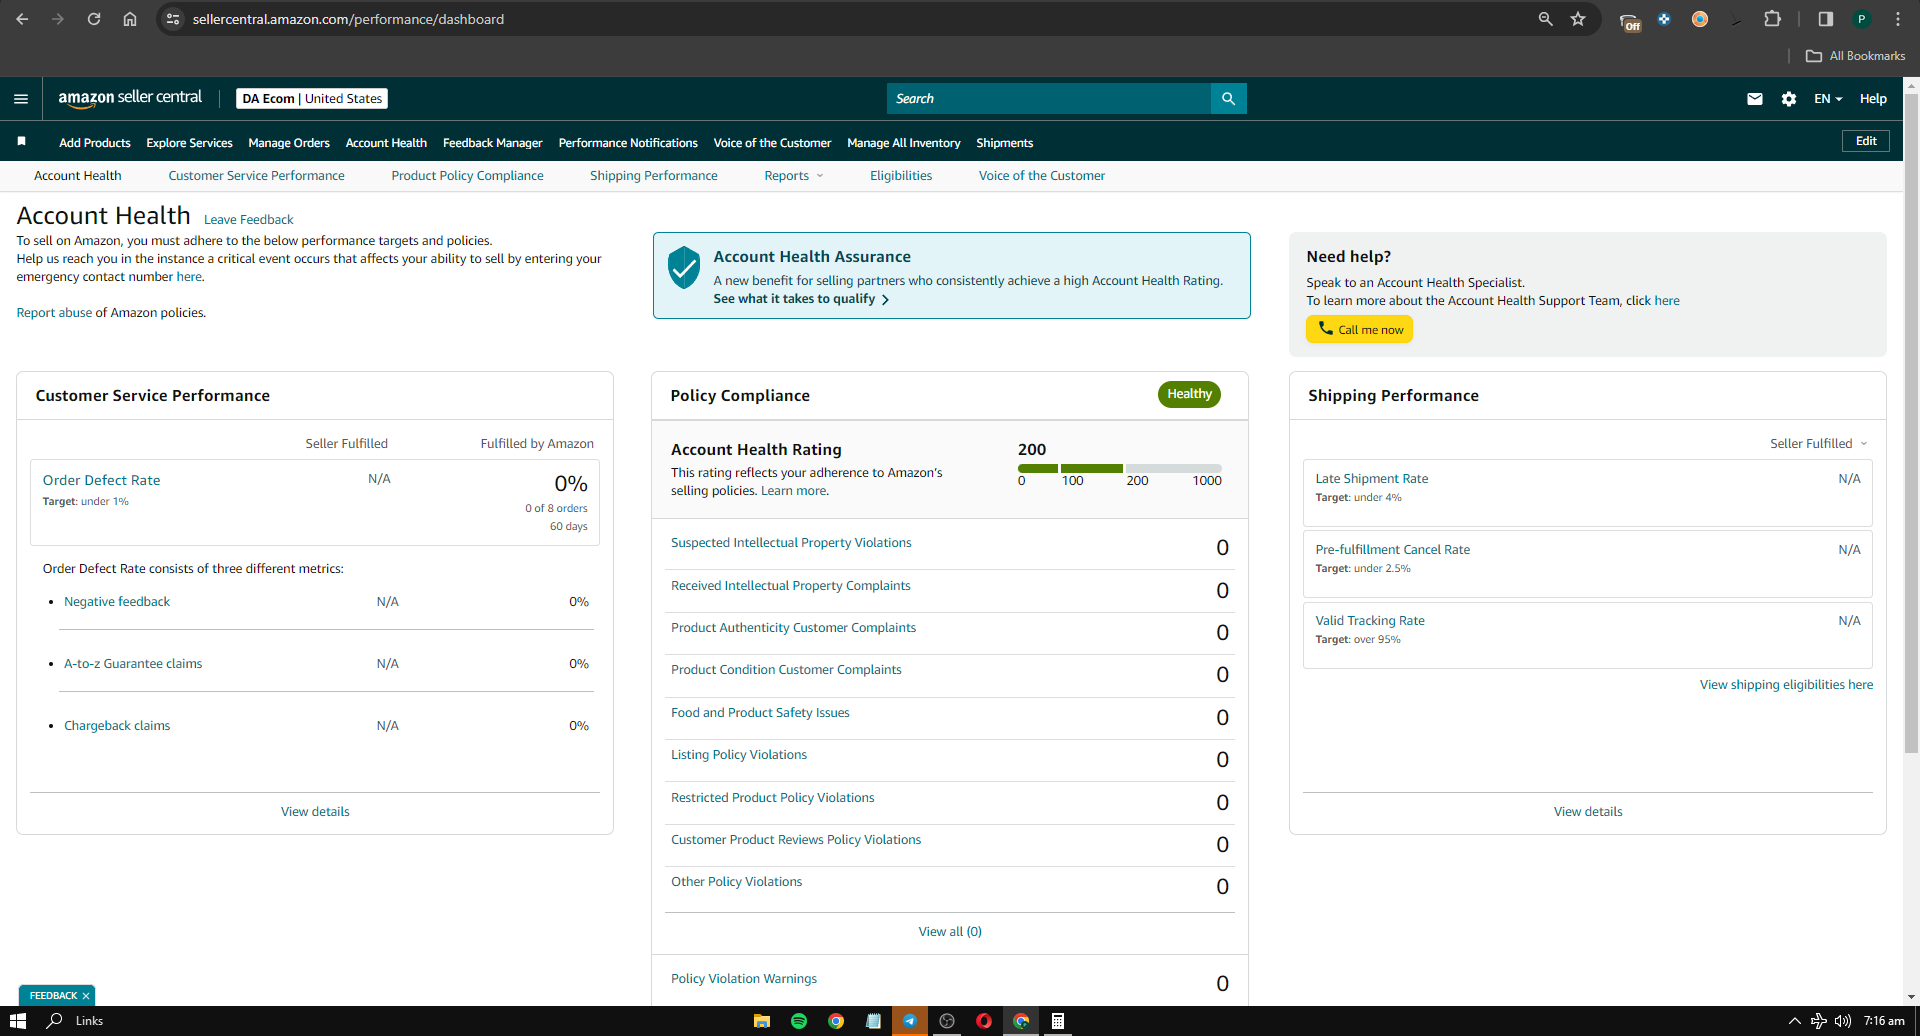The width and height of the screenshot is (1920, 1036).
Task: Click the Seller Central search field
Action: pyautogui.click(x=1049, y=99)
